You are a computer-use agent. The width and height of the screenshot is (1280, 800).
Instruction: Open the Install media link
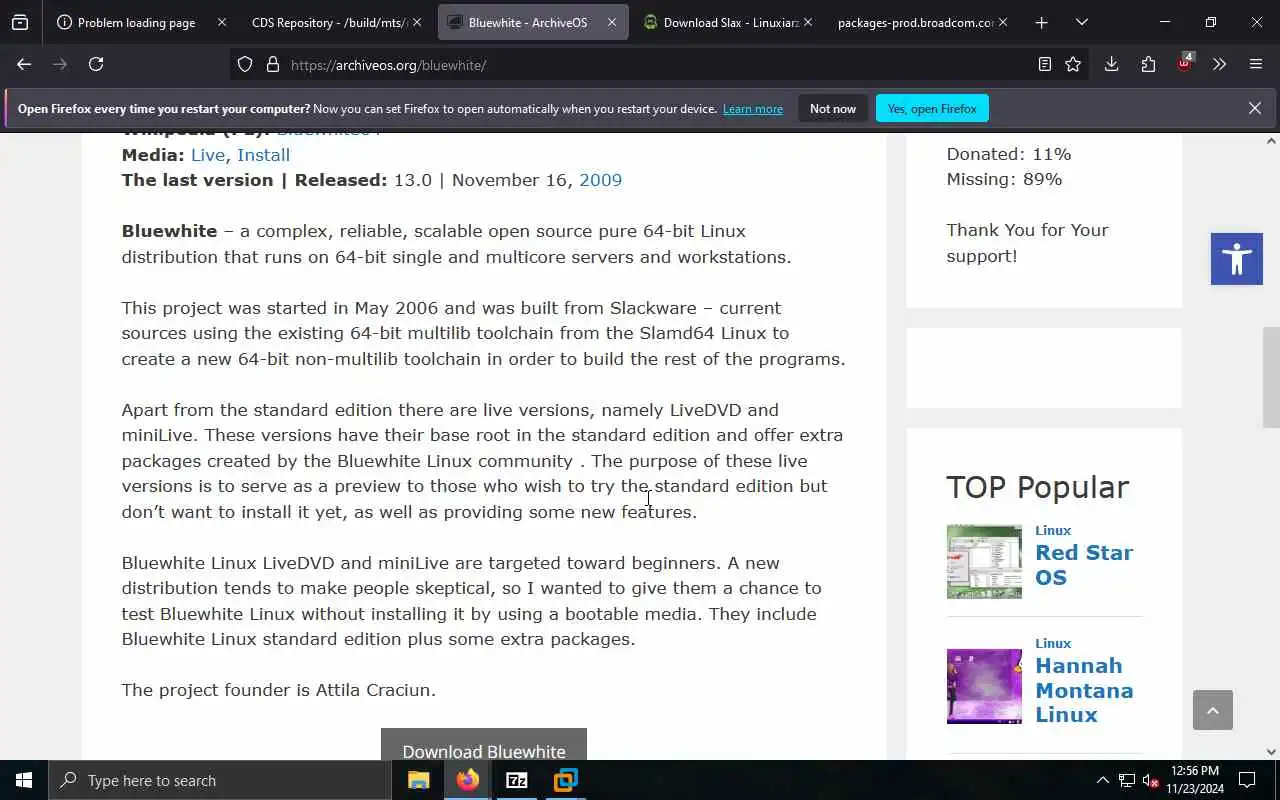264,155
